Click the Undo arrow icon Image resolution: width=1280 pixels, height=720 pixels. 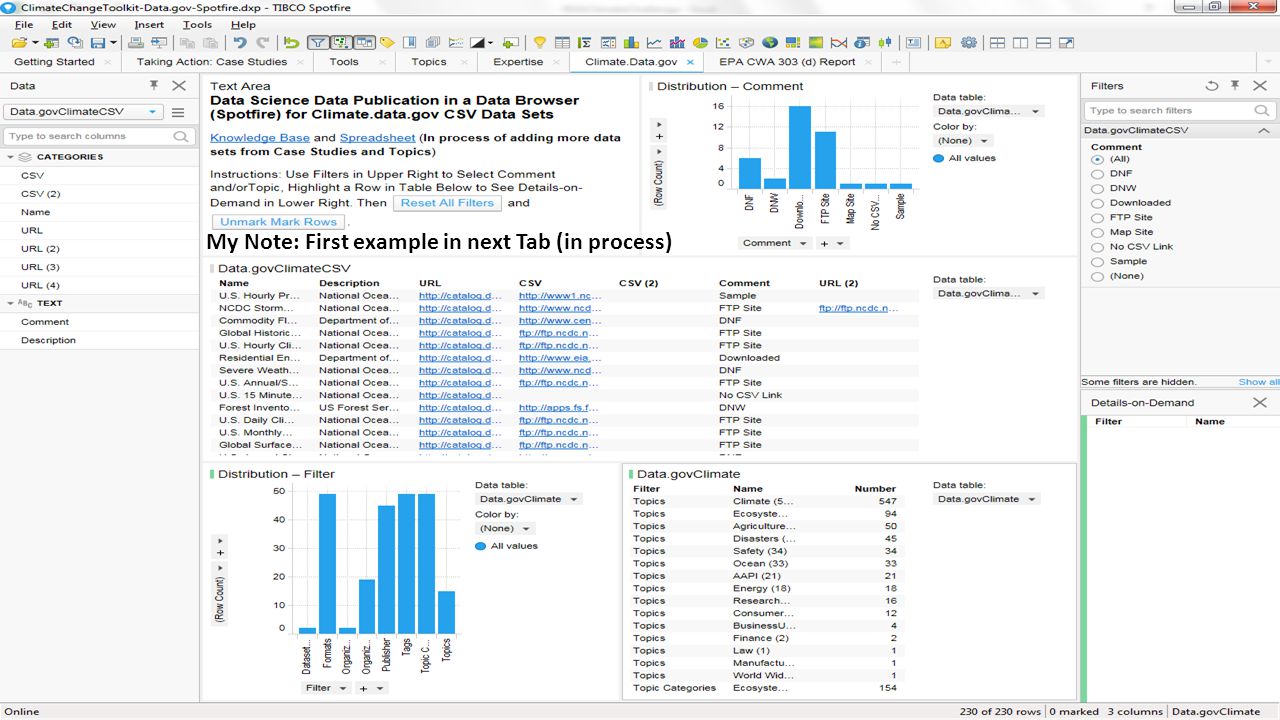(240, 43)
